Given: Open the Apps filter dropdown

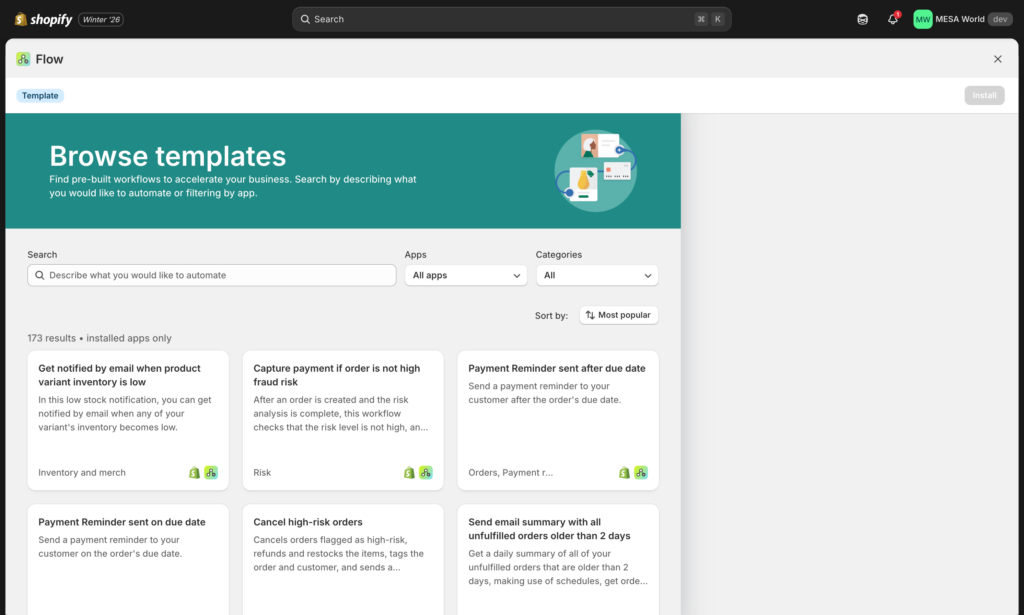Looking at the screenshot, I should coord(465,275).
